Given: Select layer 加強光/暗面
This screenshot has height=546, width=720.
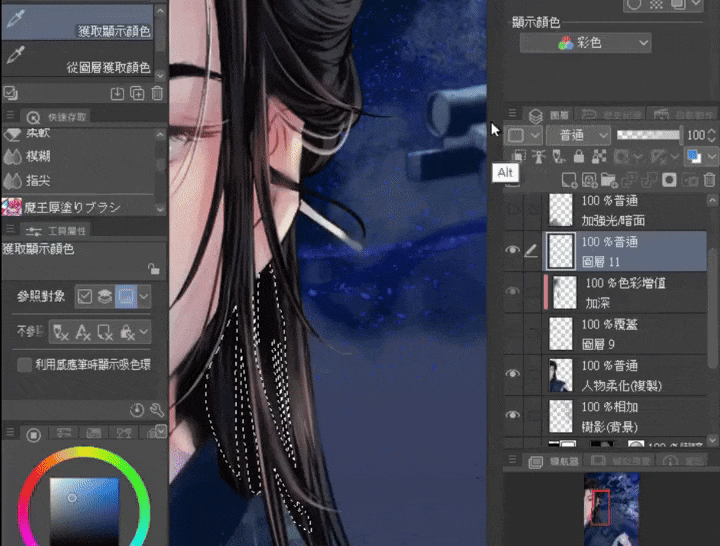Looking at the screenshot, I should point(627,210).
